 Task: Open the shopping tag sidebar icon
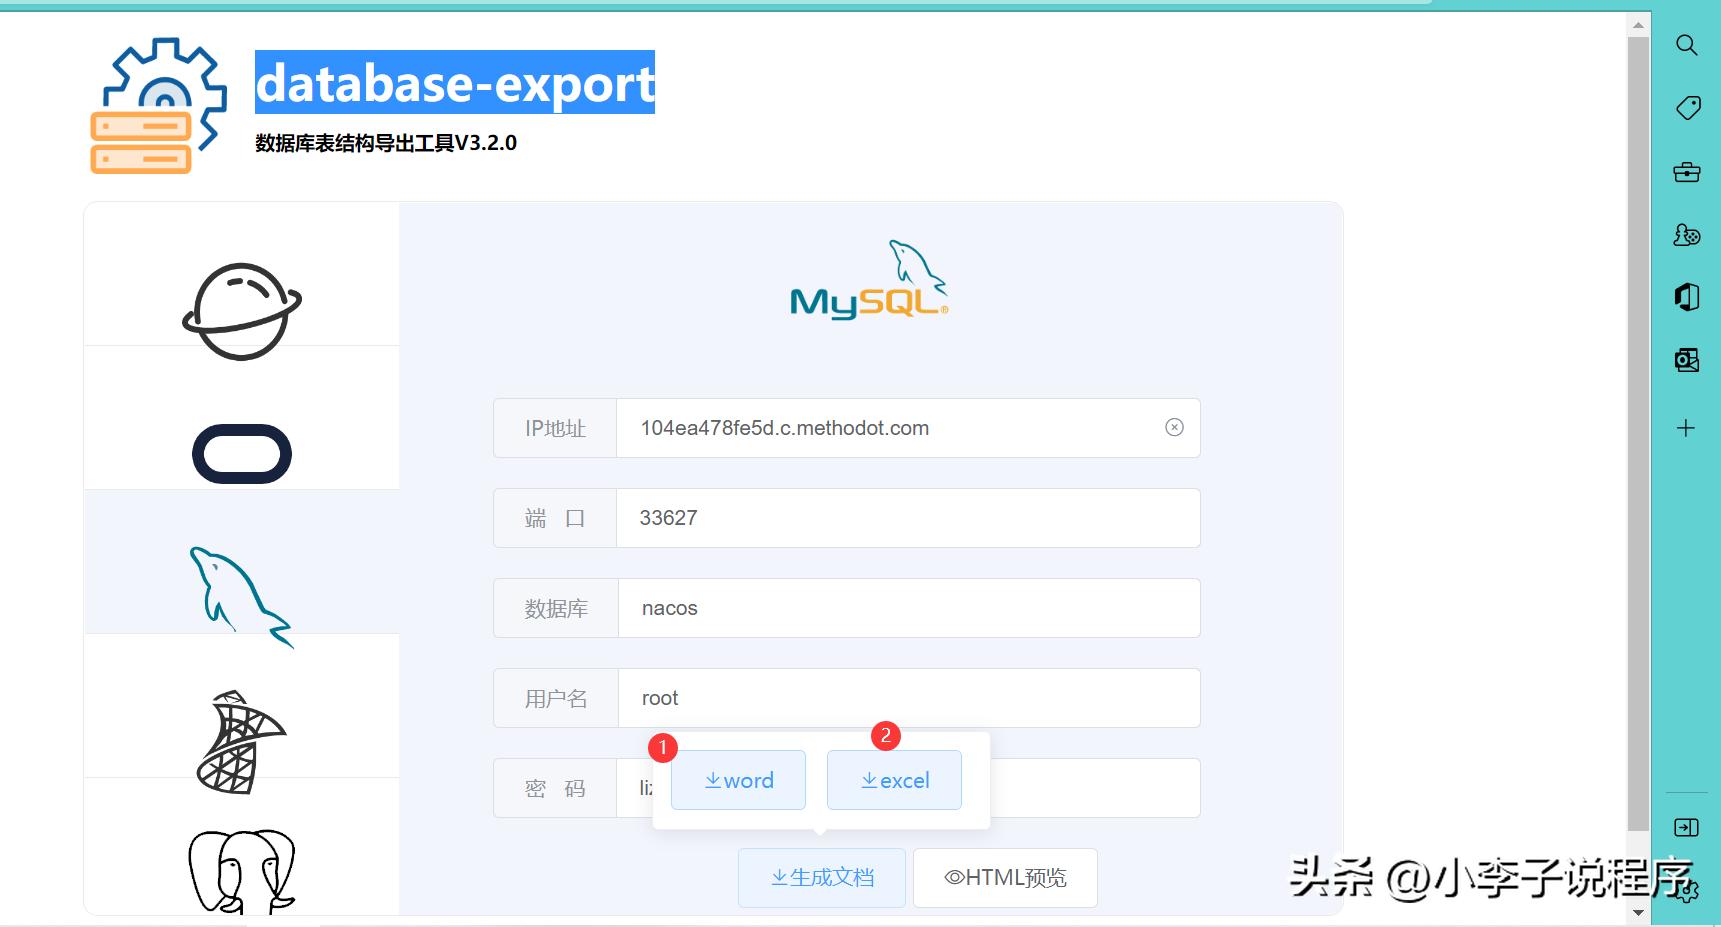(1687, 108)
